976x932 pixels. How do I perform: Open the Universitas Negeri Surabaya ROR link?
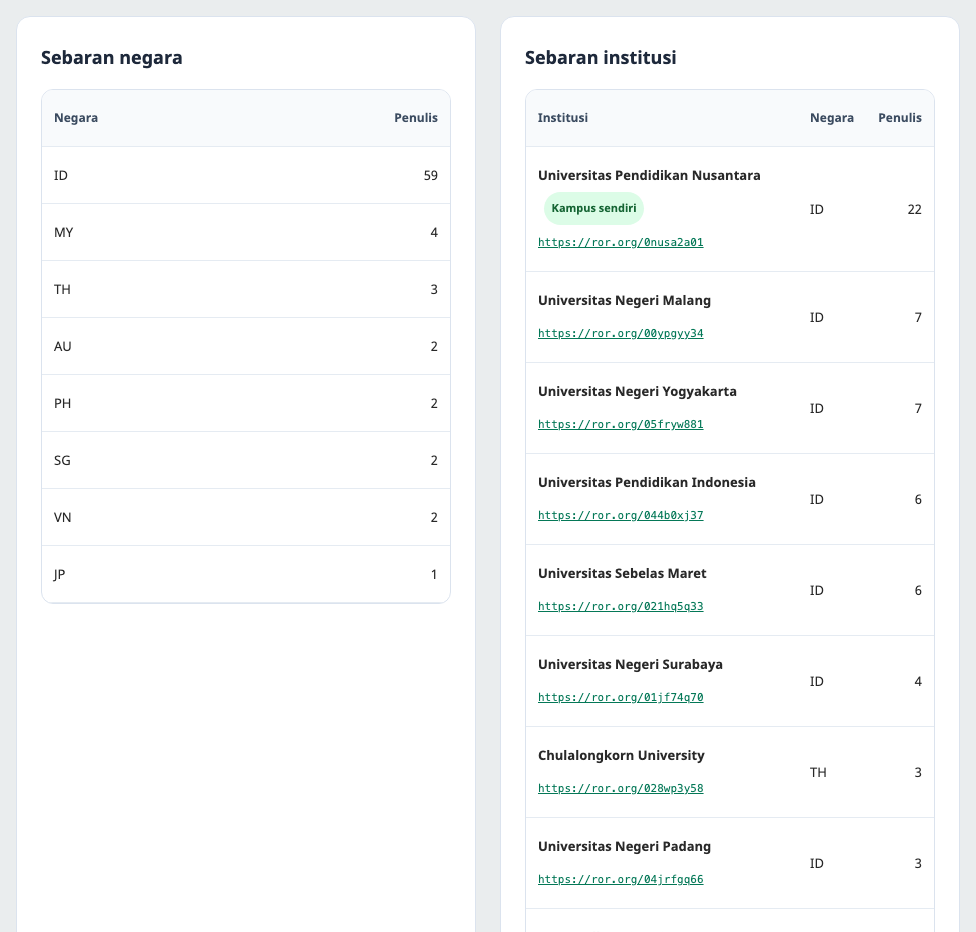[x=621, y=697]
